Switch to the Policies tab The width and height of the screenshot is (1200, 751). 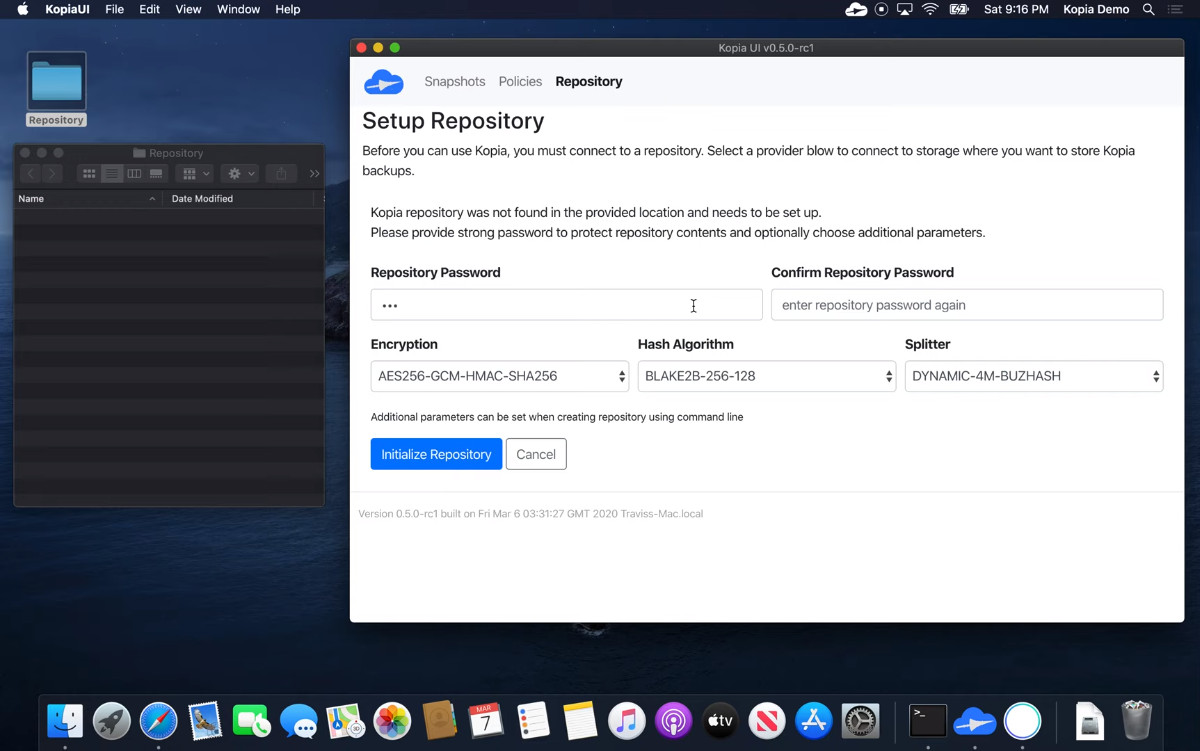pos(520,82)
